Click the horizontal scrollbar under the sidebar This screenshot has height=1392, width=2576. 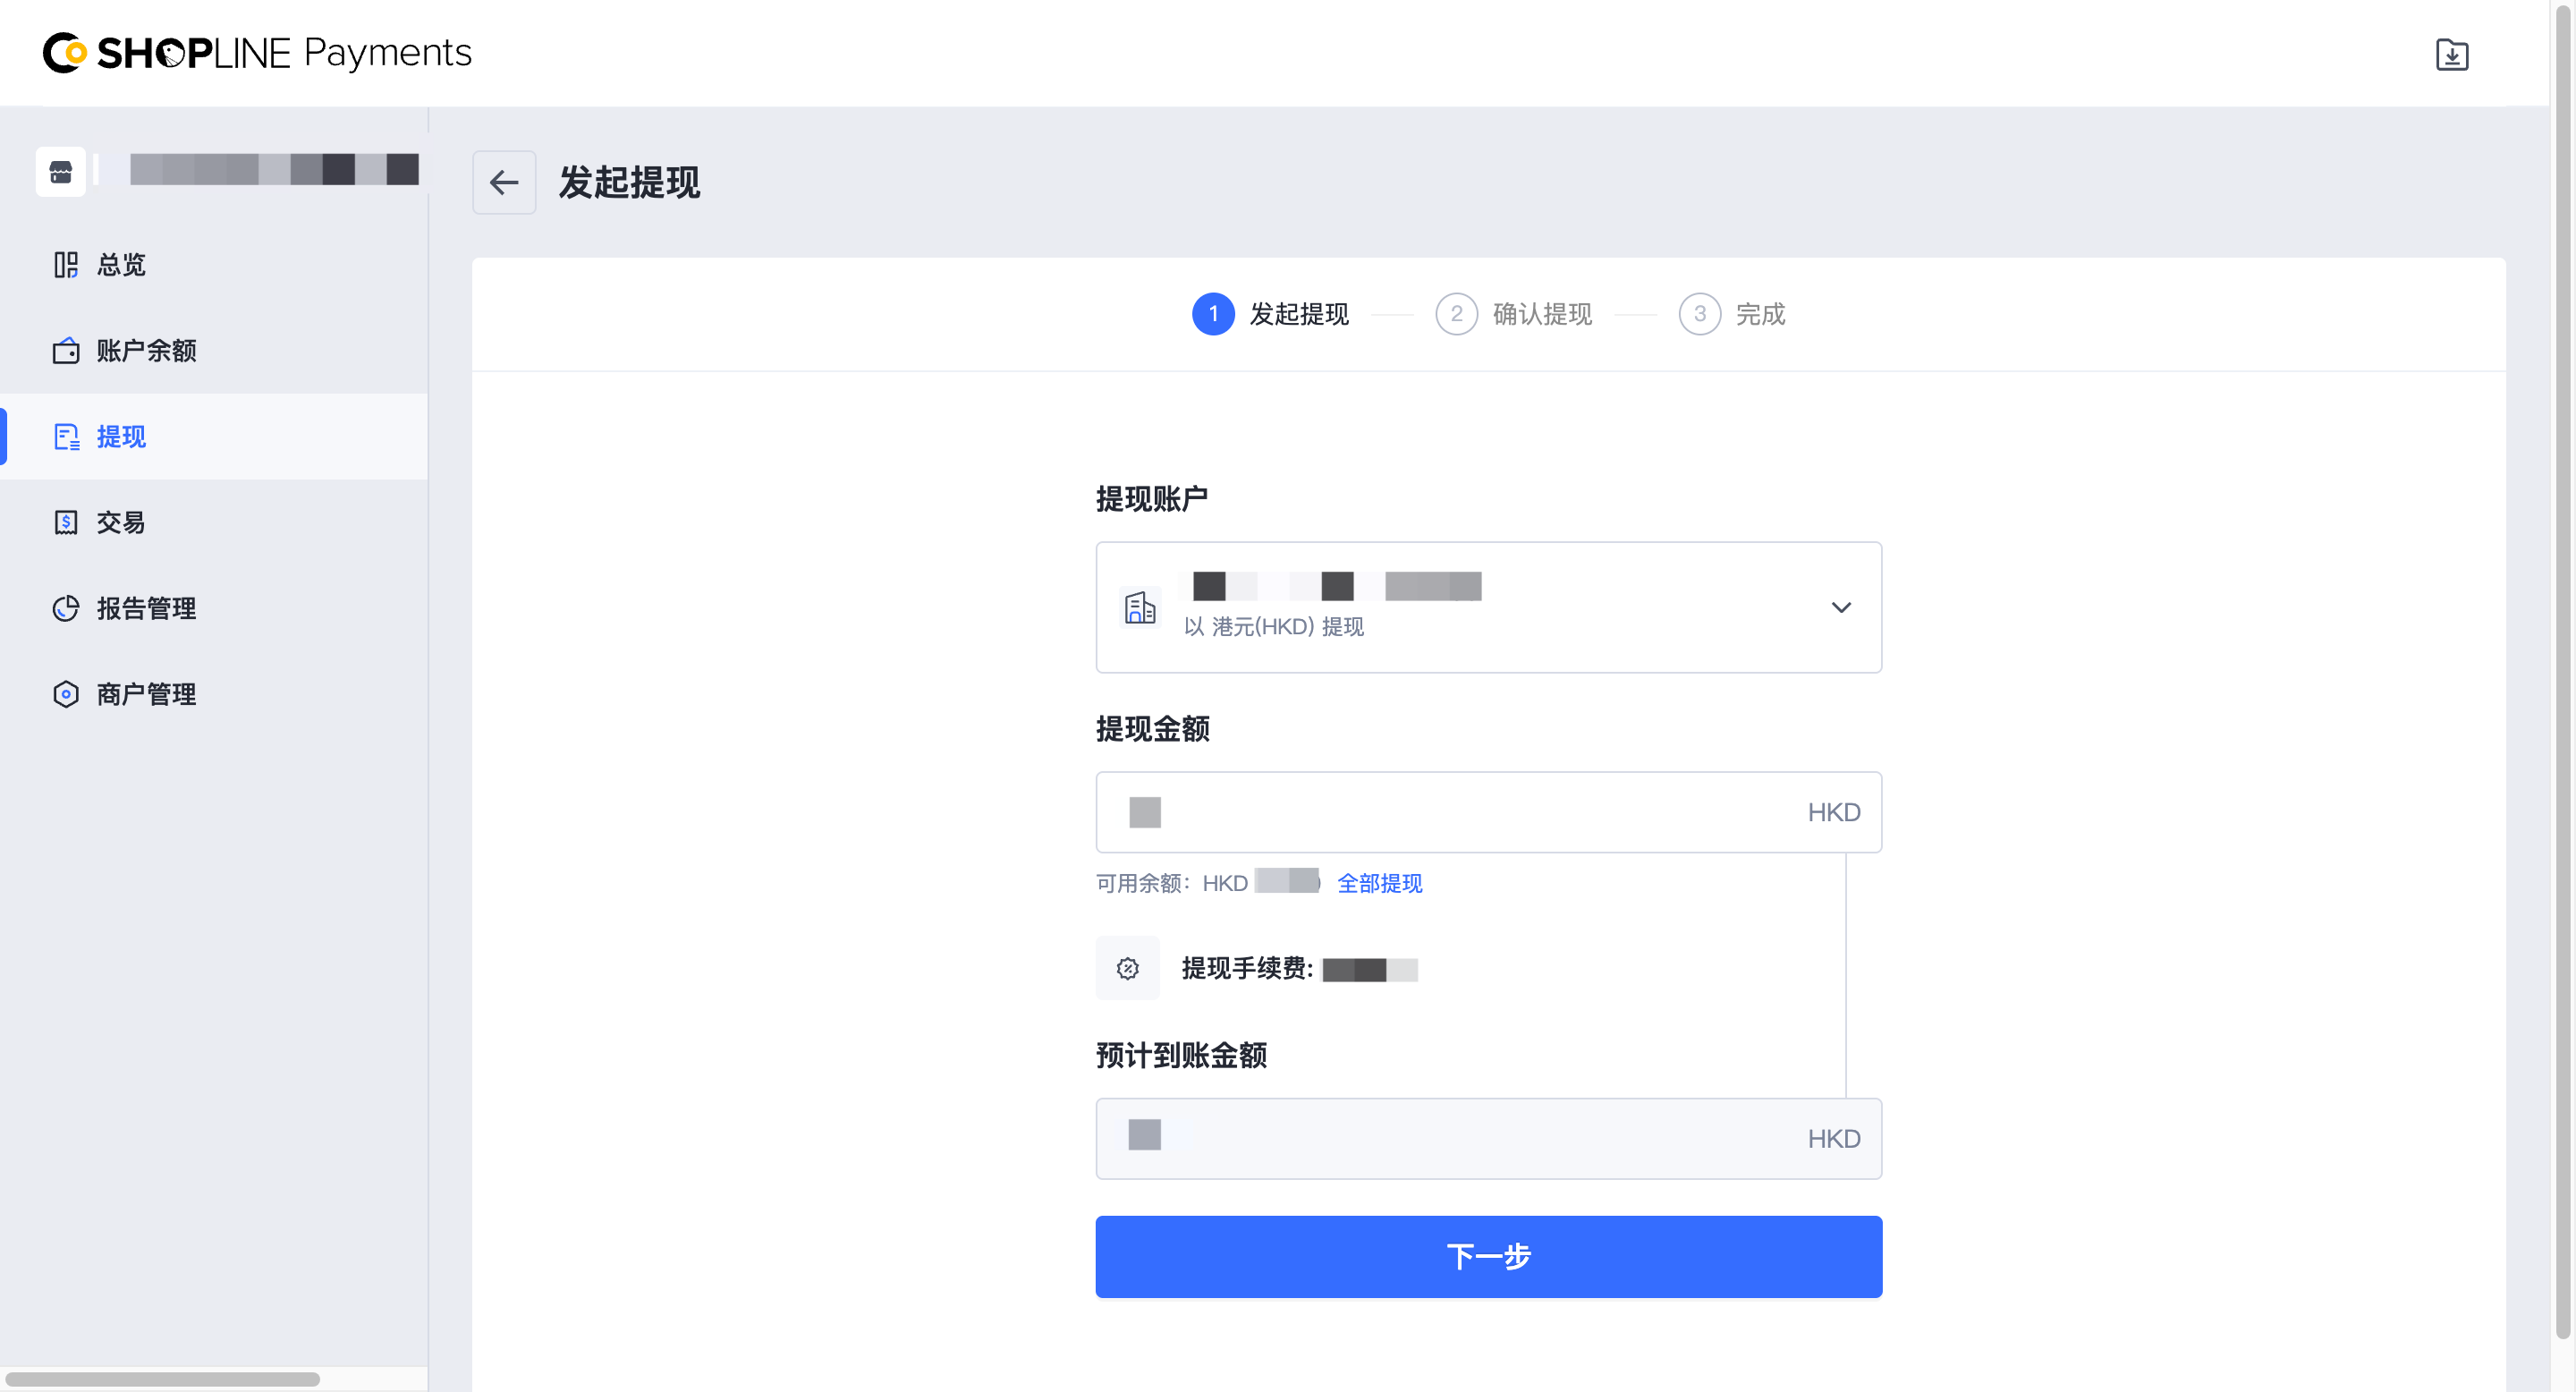163,1379
